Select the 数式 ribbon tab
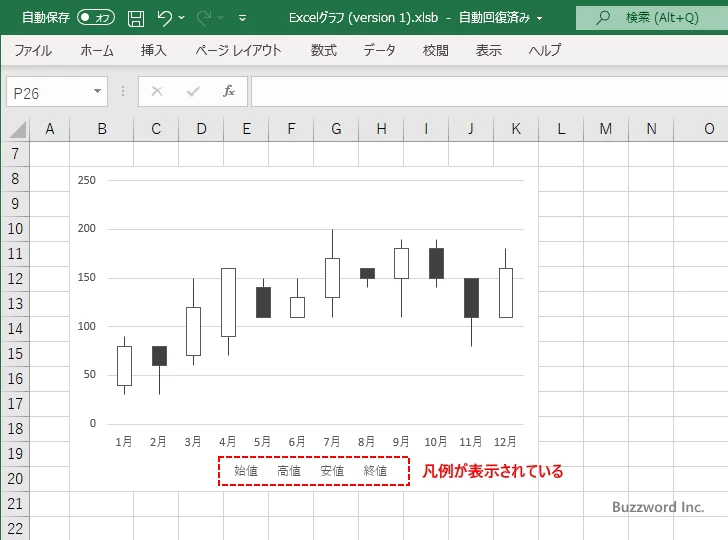Screen dimensions: 728x540 coord(323,50)
